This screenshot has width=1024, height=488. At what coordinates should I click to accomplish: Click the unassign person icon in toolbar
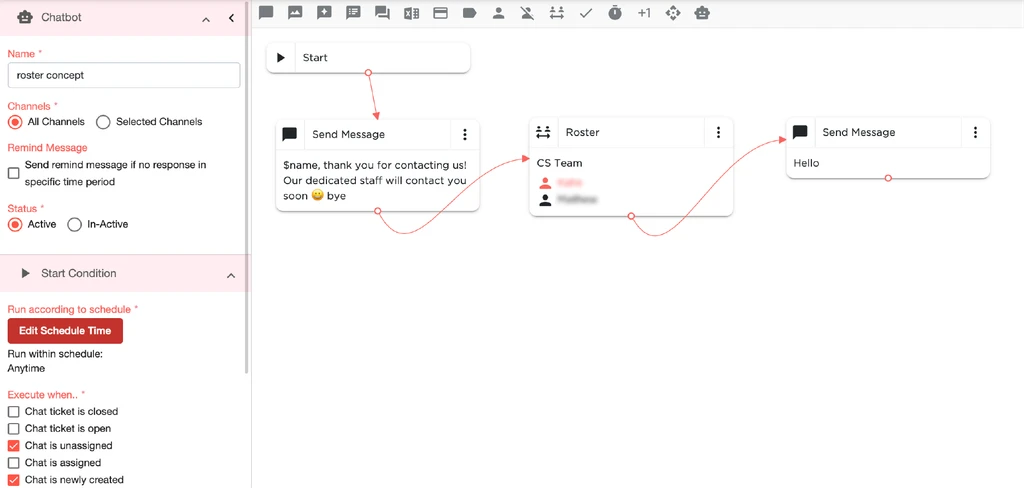(528, 13)
